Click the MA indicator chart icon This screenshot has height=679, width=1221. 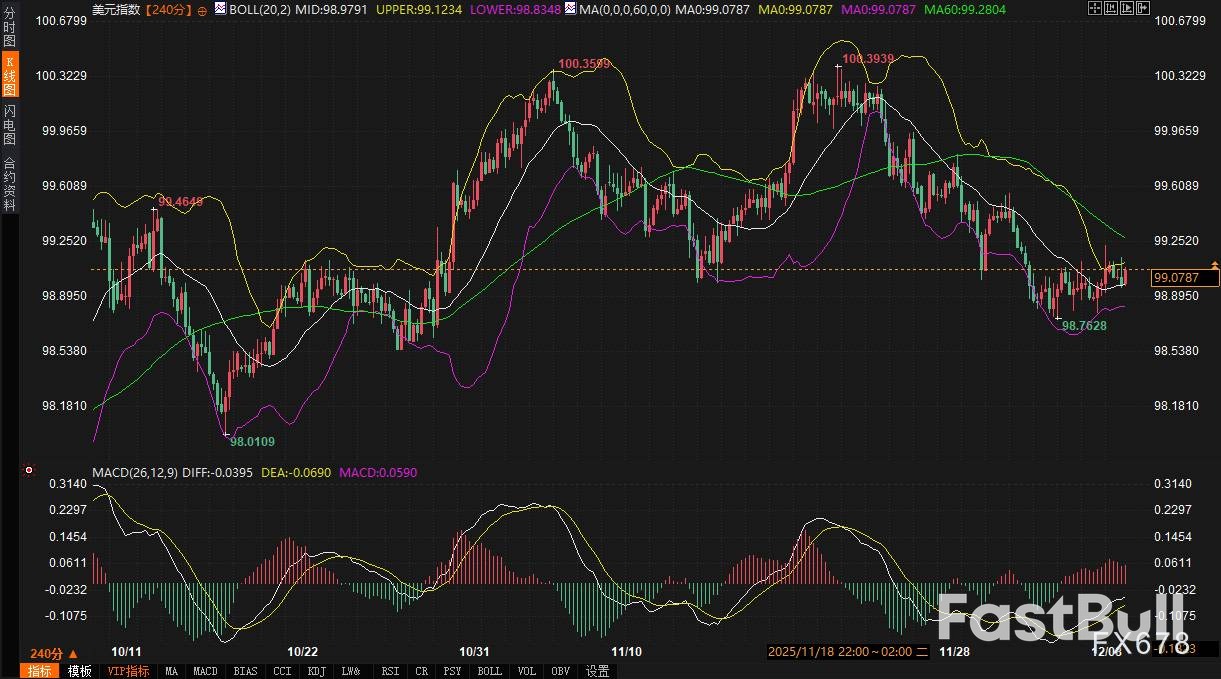[570, 9]
